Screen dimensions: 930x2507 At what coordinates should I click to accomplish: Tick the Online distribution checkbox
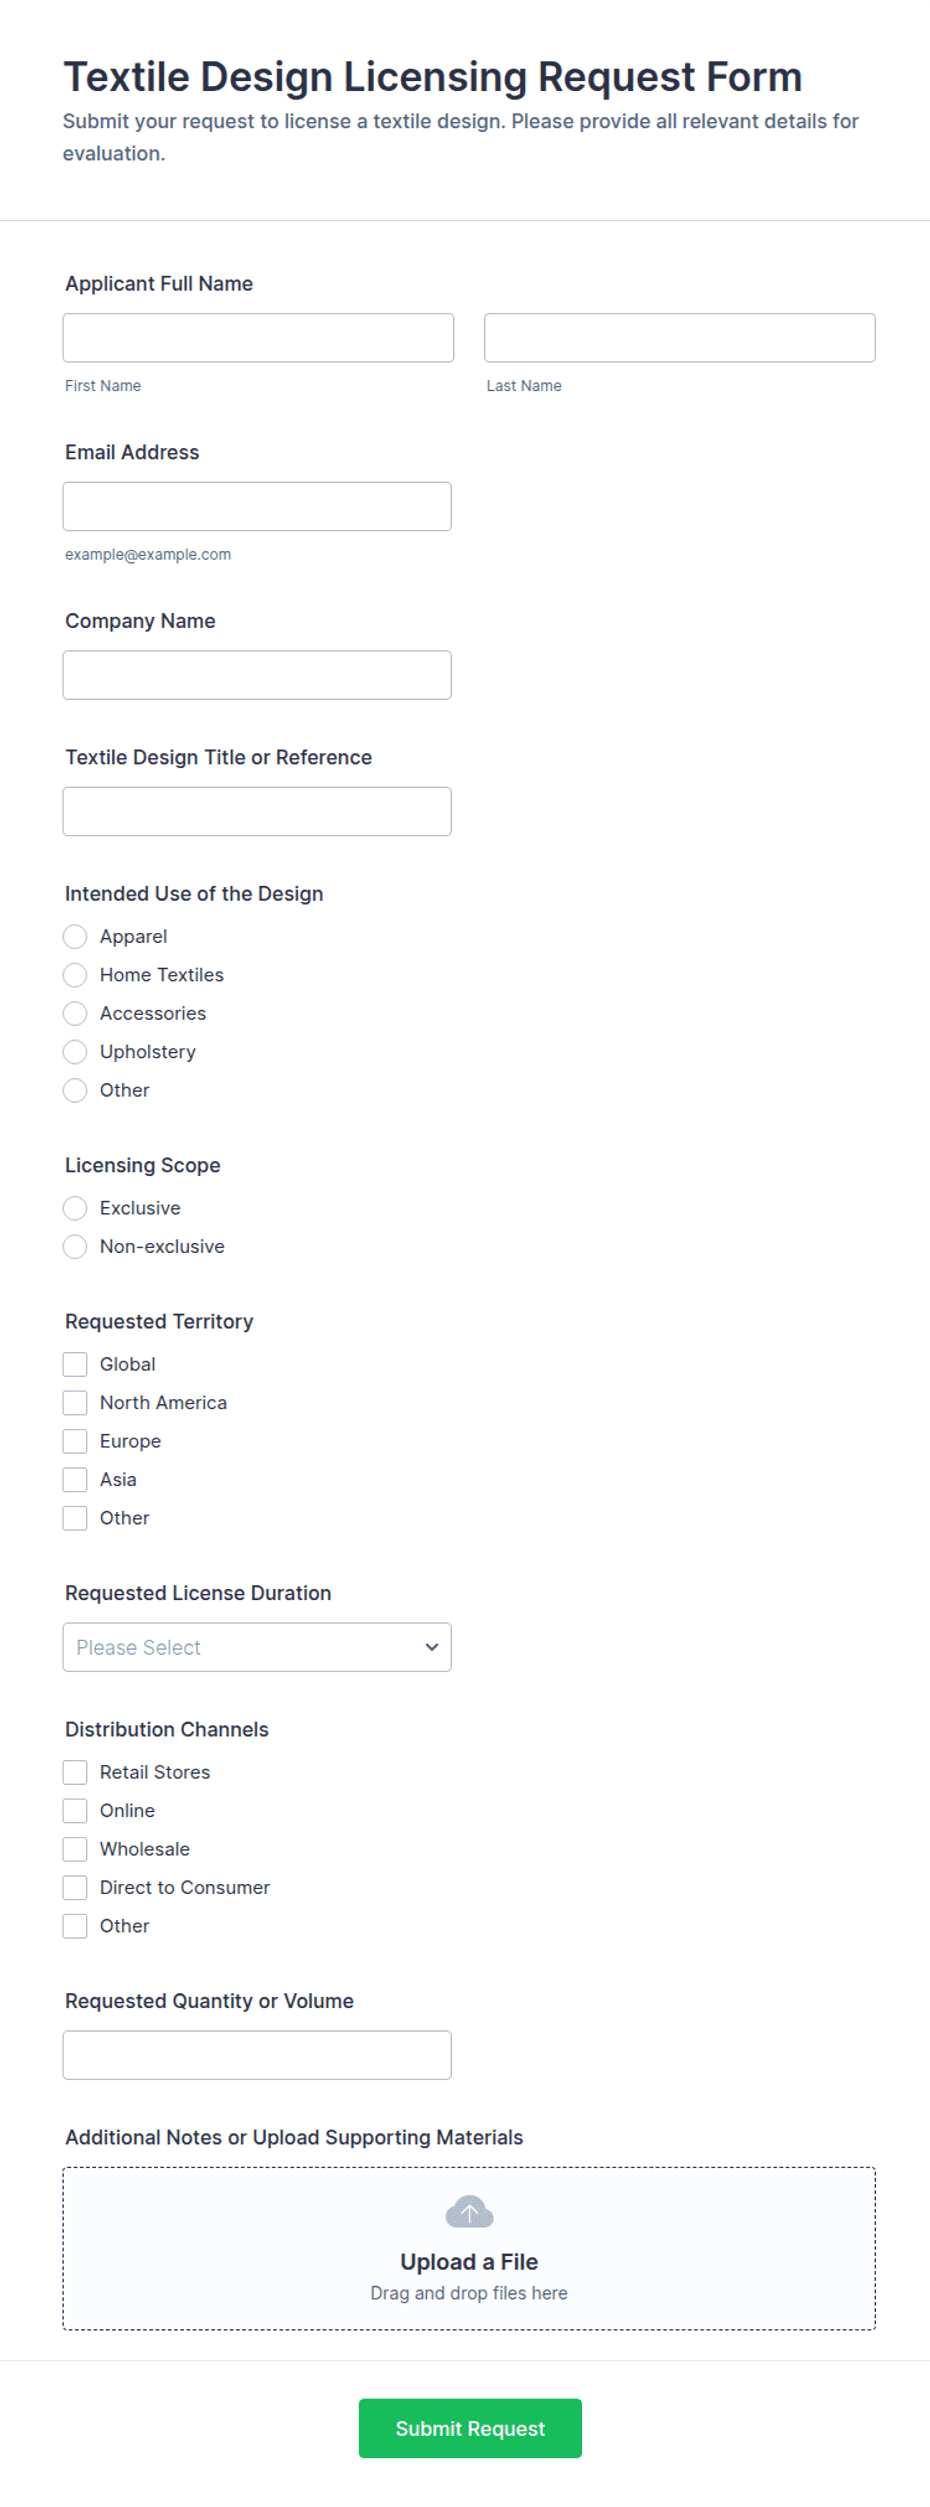click(x=75, y=1811)
